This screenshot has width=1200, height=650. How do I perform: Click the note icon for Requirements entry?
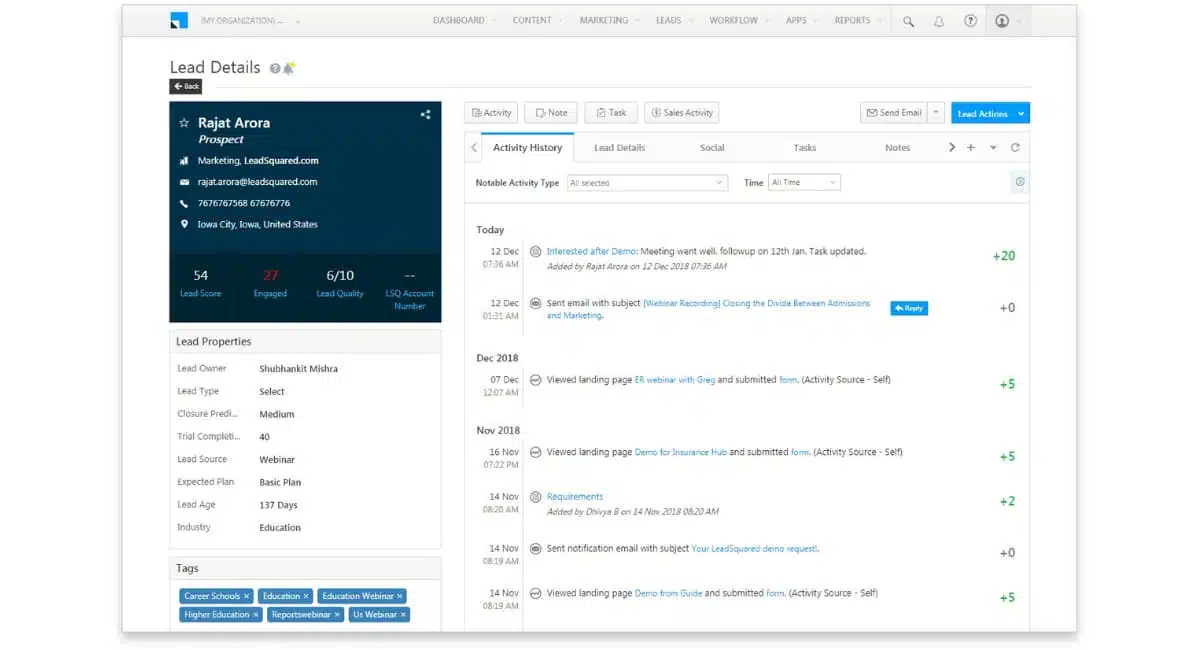pyautogui.click(x=536, y=497)
